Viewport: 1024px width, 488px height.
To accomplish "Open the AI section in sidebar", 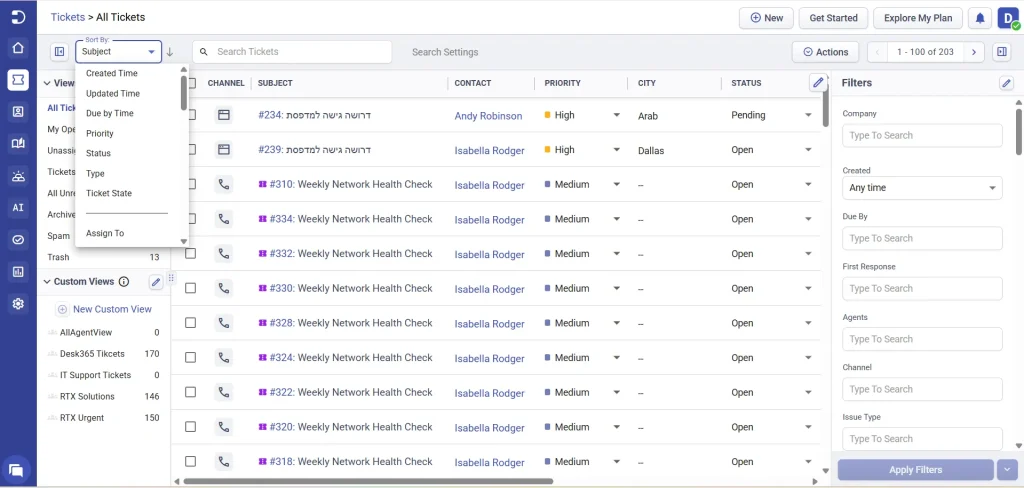I will tap(18, 208).
